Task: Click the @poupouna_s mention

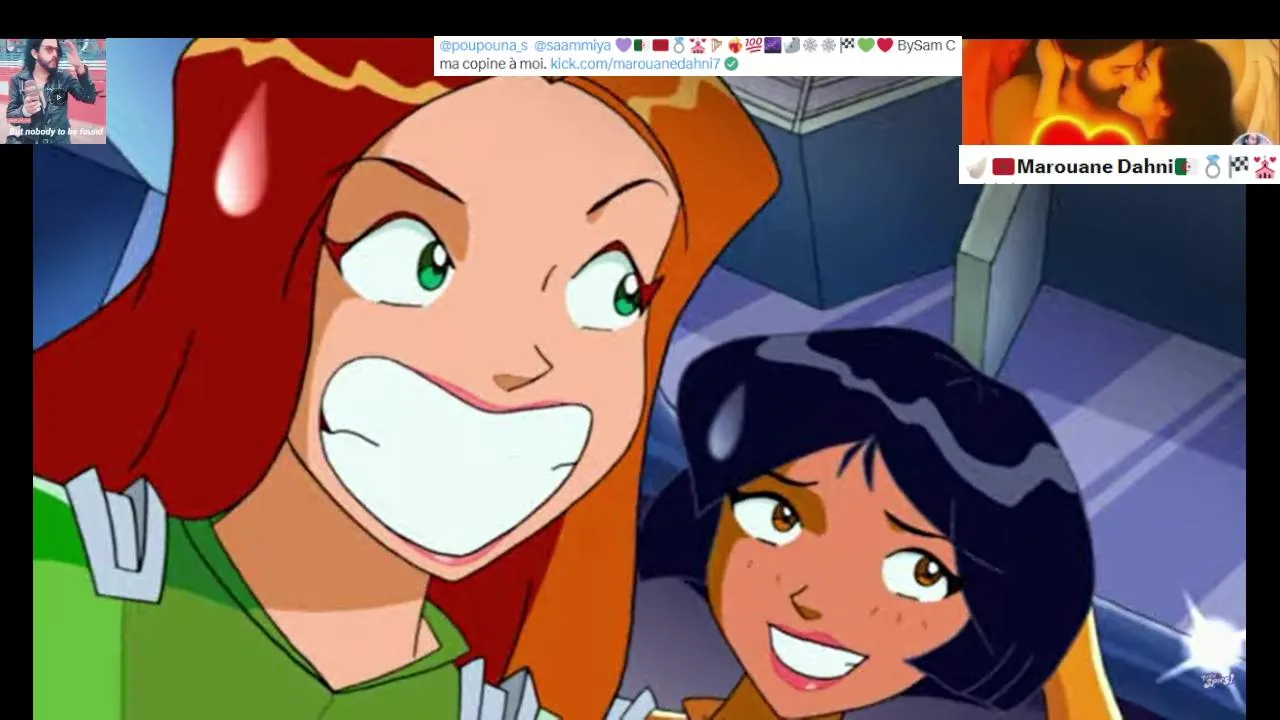Action: pyautogui.click(x=484, y=46)
